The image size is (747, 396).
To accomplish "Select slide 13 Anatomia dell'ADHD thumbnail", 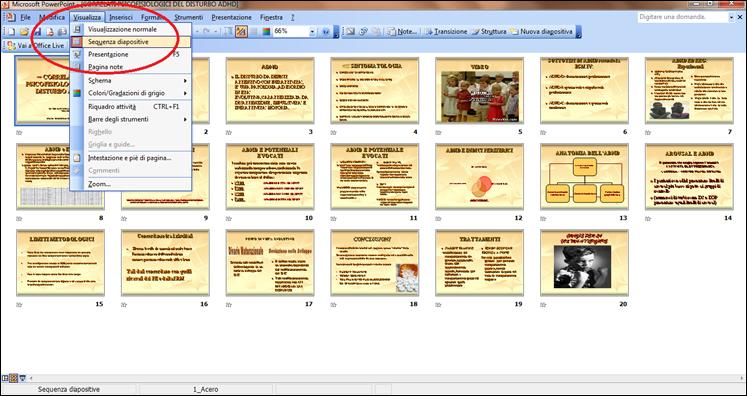I will pyautogui.click(x=585, y=177).
